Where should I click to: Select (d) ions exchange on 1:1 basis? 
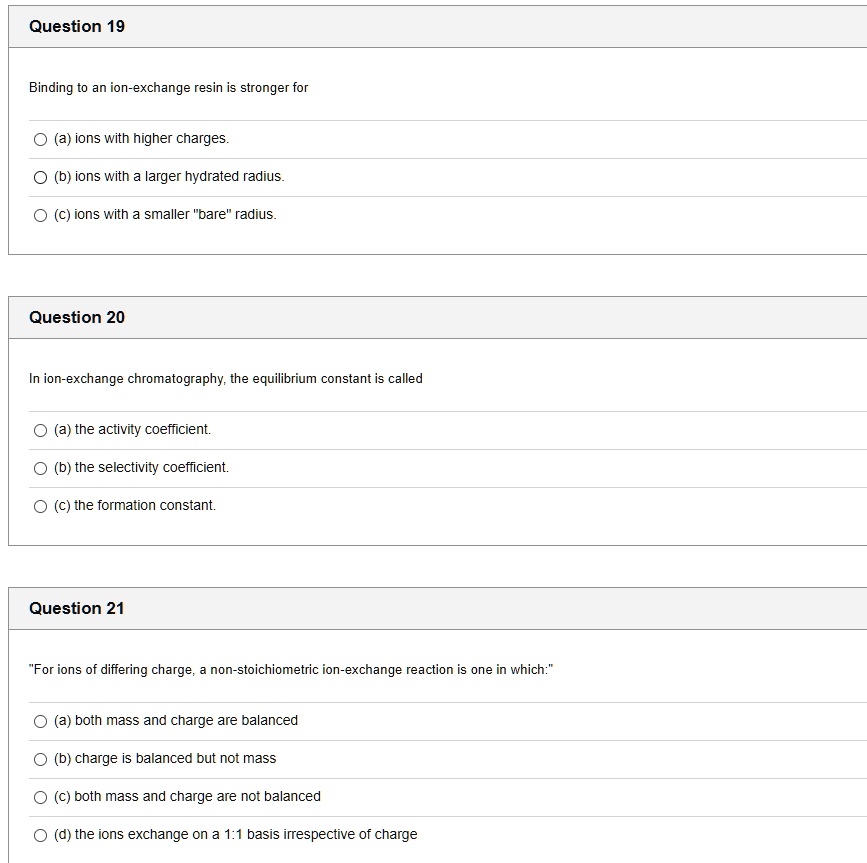tap(40, 834)
